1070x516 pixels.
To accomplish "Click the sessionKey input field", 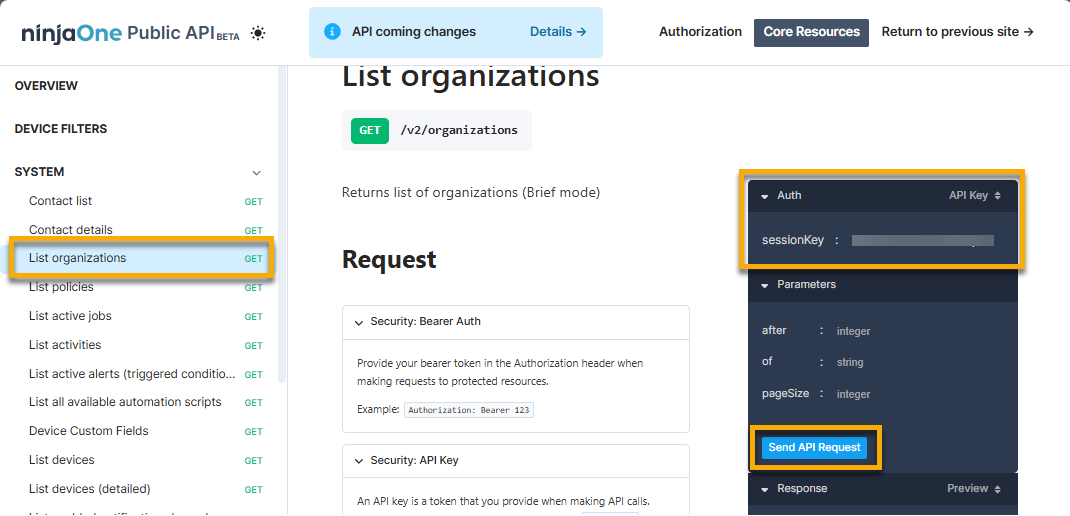I will click(923, 240).
